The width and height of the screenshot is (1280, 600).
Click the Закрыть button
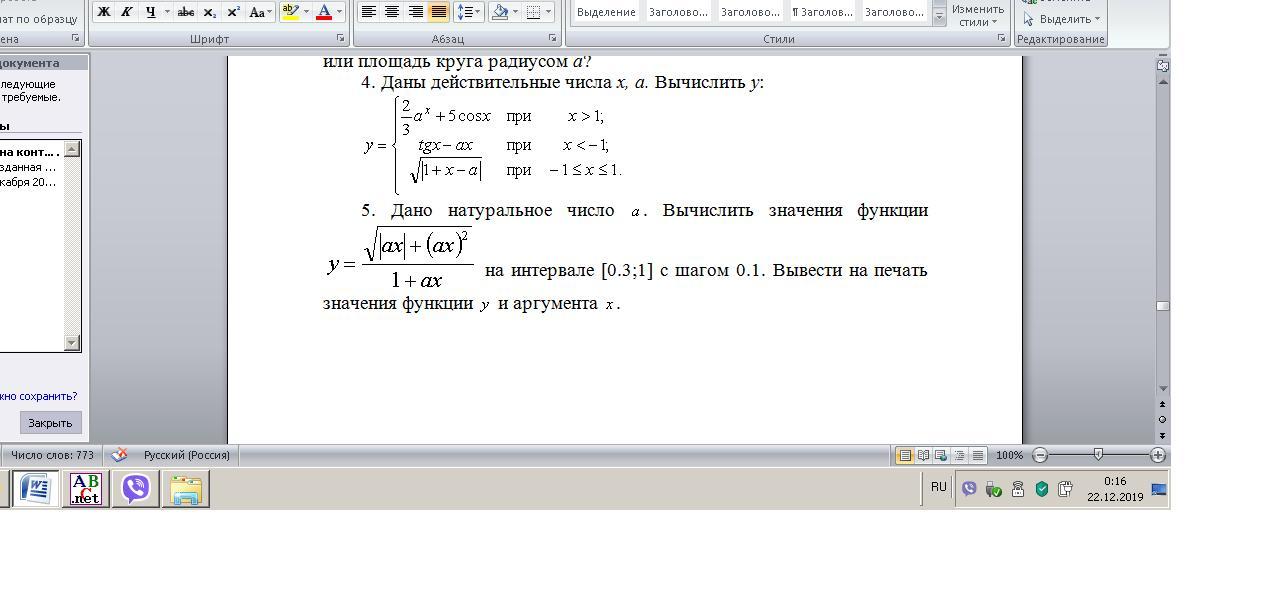50,423
